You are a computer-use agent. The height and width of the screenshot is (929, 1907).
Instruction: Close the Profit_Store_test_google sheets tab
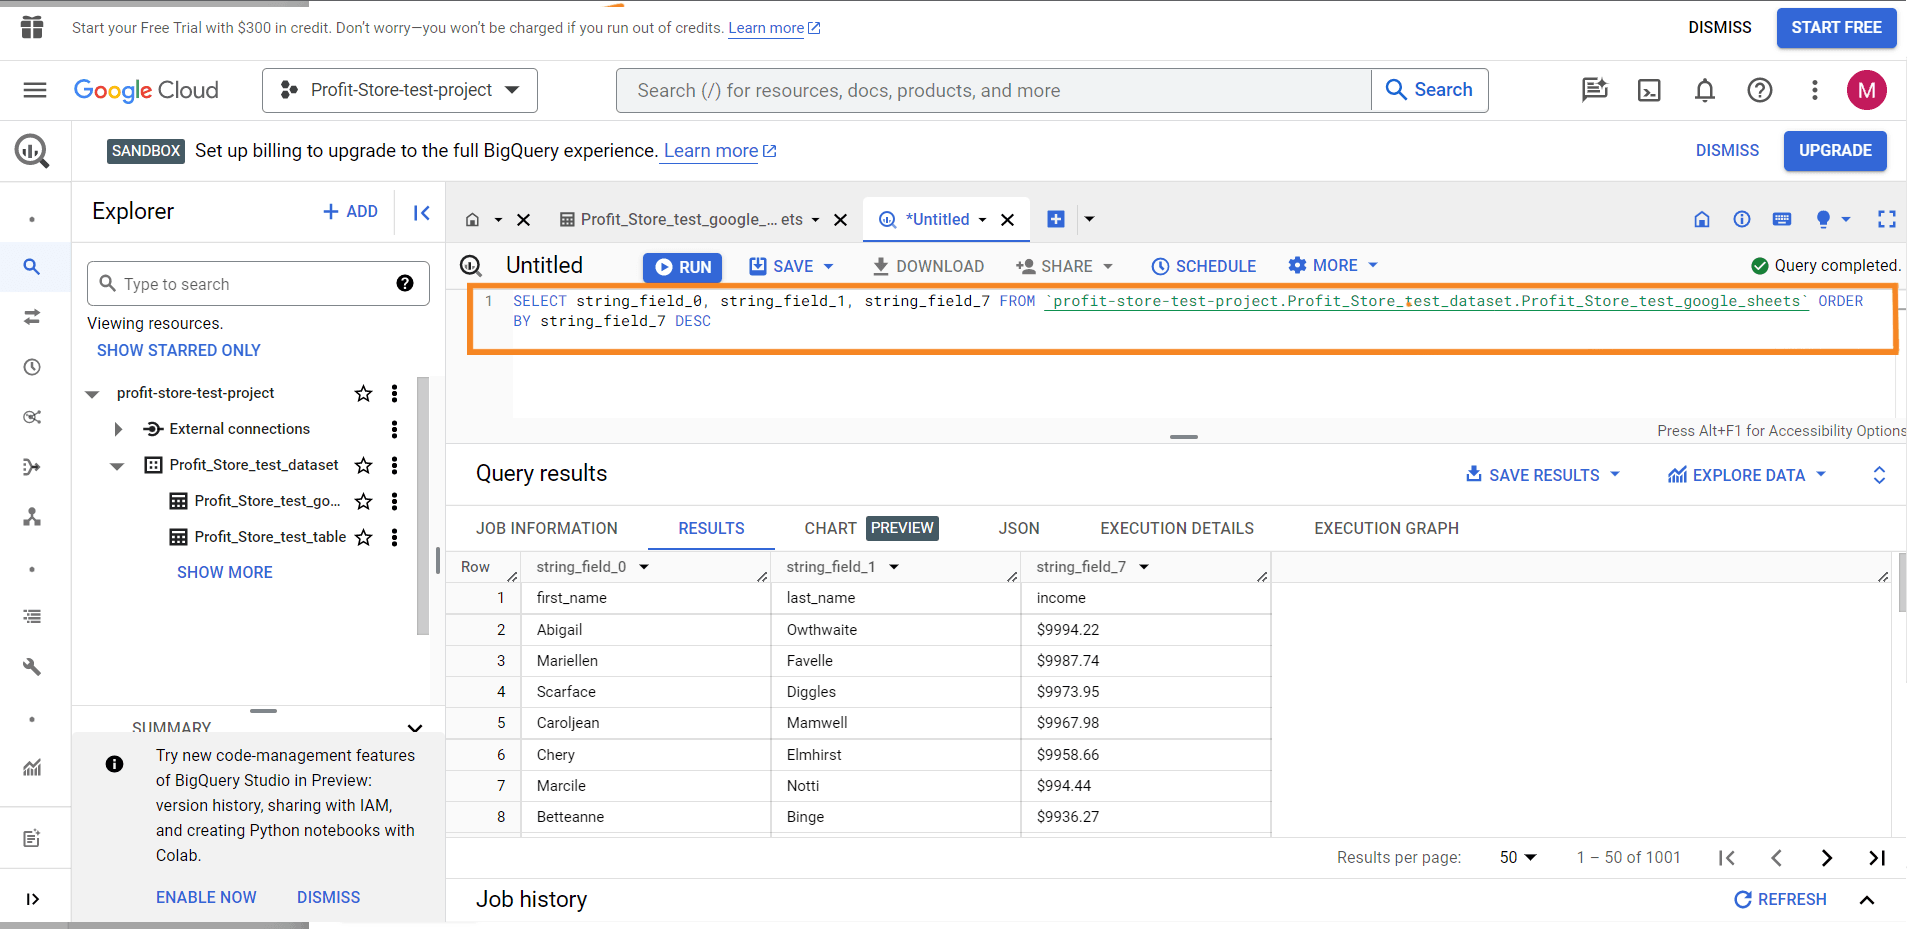coord(841,220)
